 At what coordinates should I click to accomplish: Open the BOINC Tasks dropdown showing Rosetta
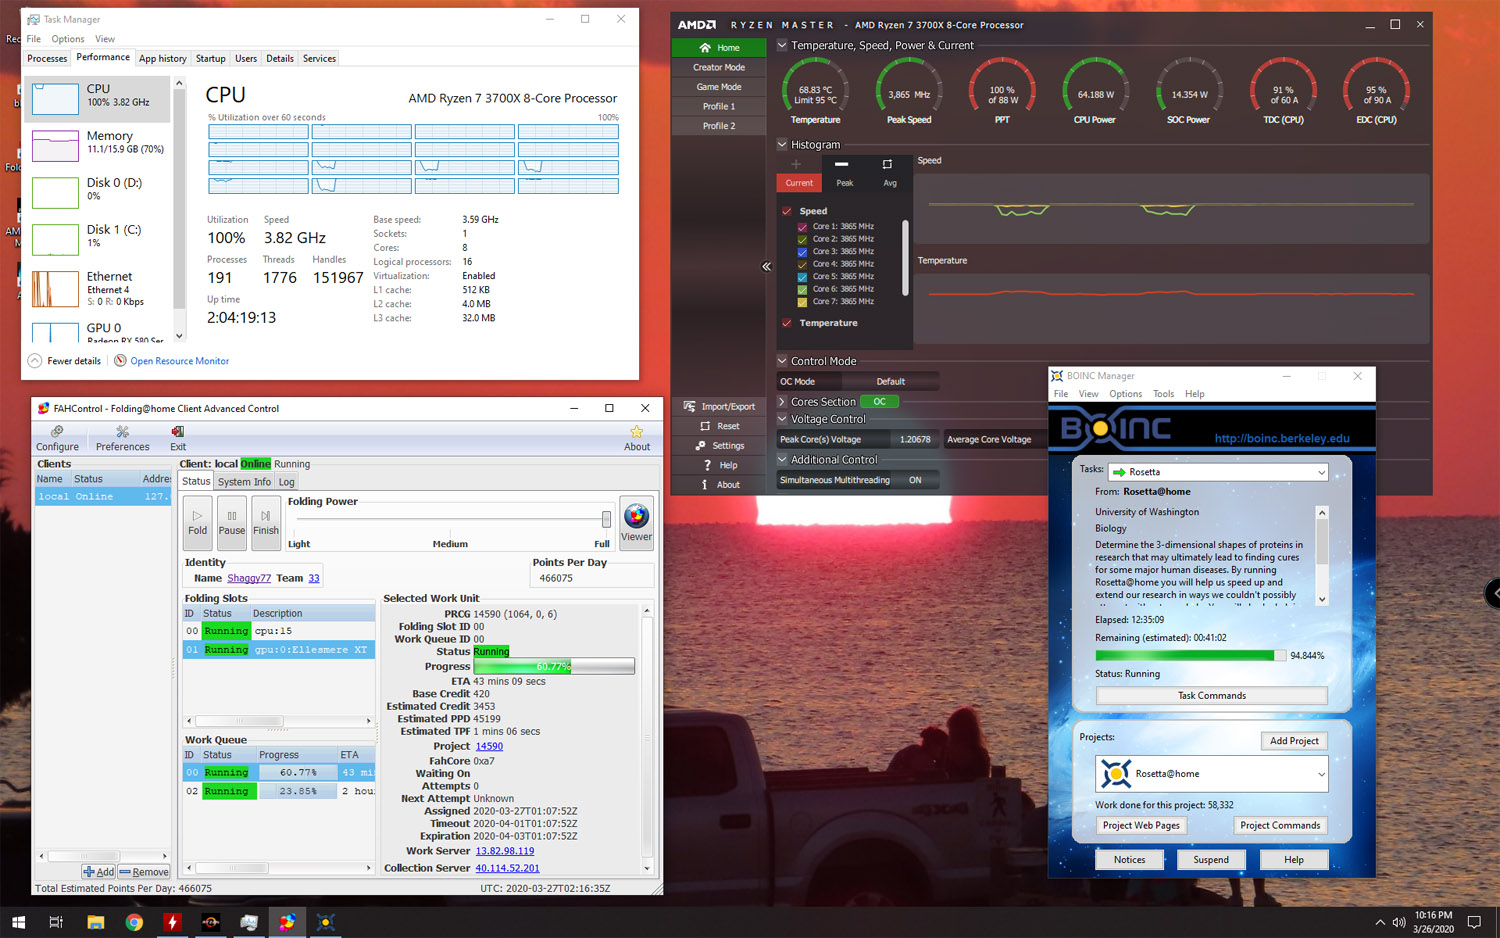pos(1218,472)
